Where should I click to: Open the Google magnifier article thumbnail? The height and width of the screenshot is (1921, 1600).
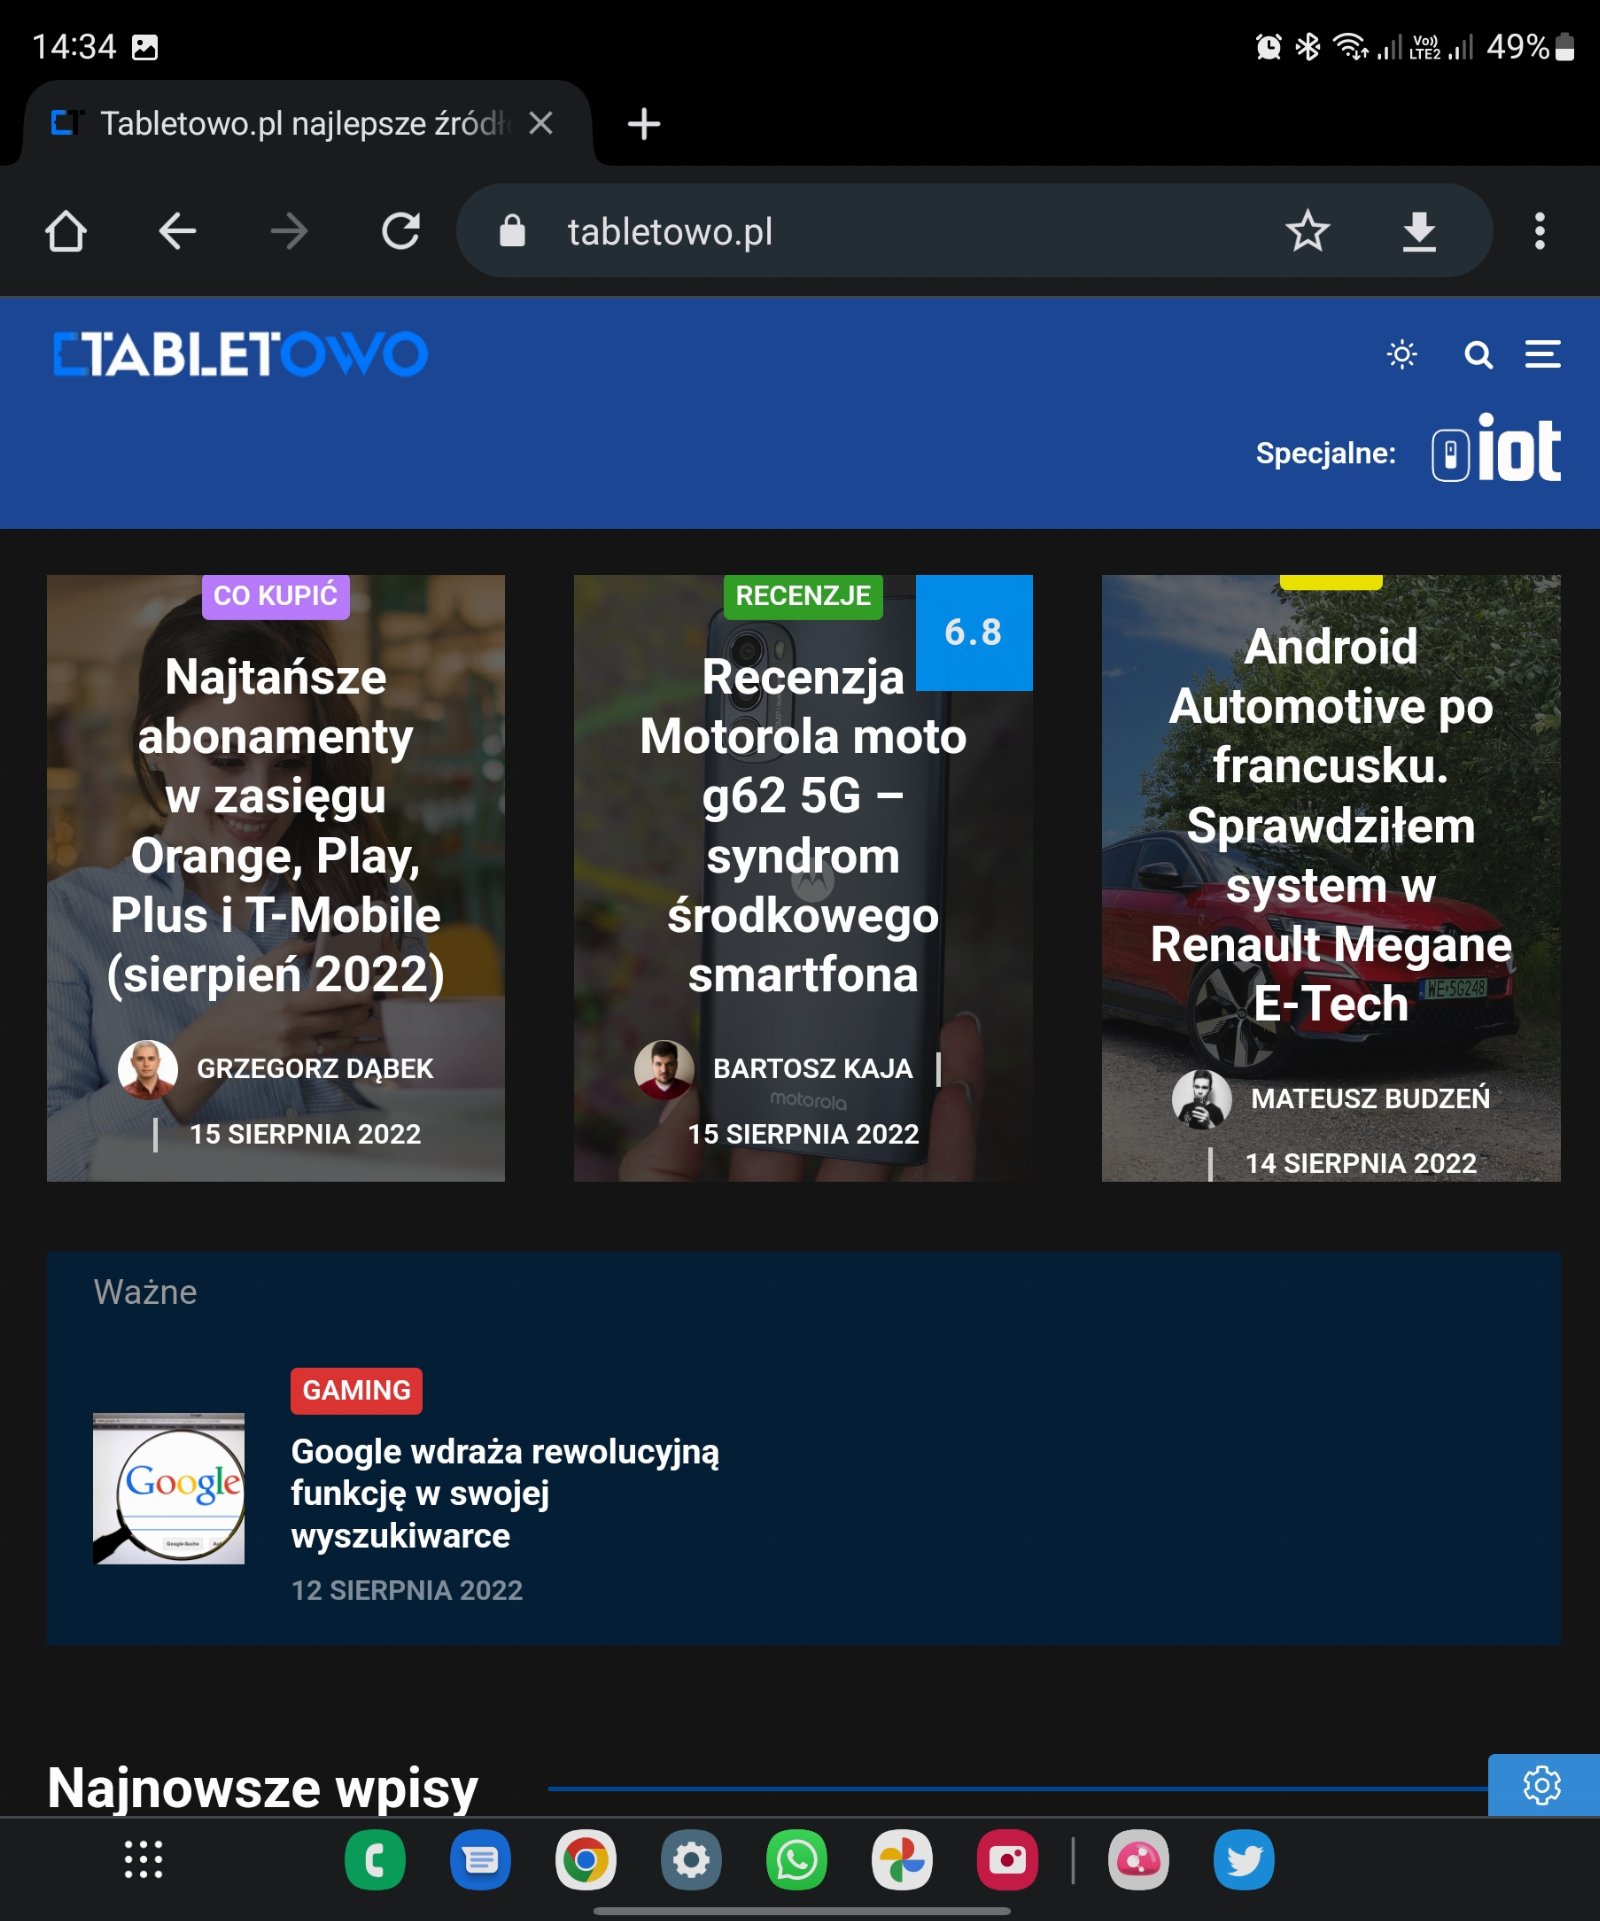[169, 1488]
